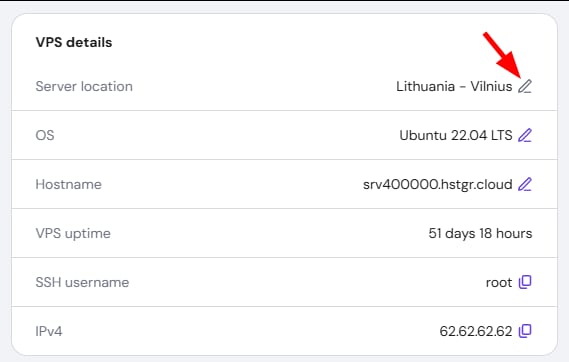Click the VPS uptime label
The height and width of the screenshot is (362, 569).
point(73,234)
